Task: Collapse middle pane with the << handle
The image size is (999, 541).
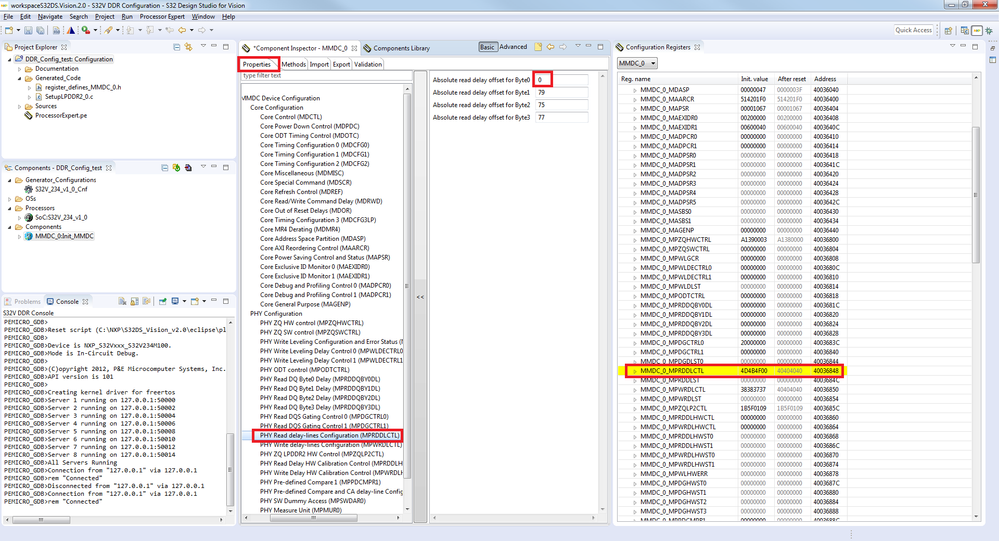Action: pos(420,297)
